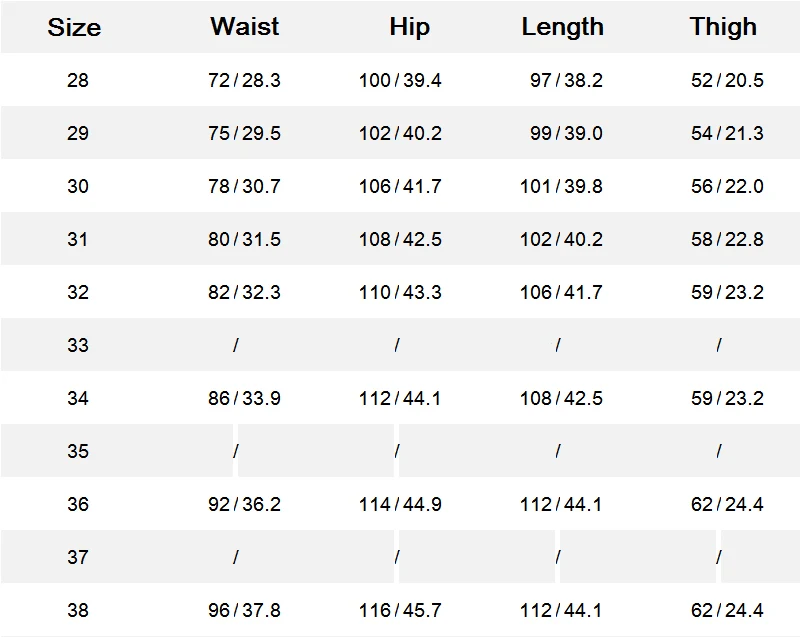The width and height of the screenshot is (800, 637).
Task: Click the size 33 row label
Action: 78,345
